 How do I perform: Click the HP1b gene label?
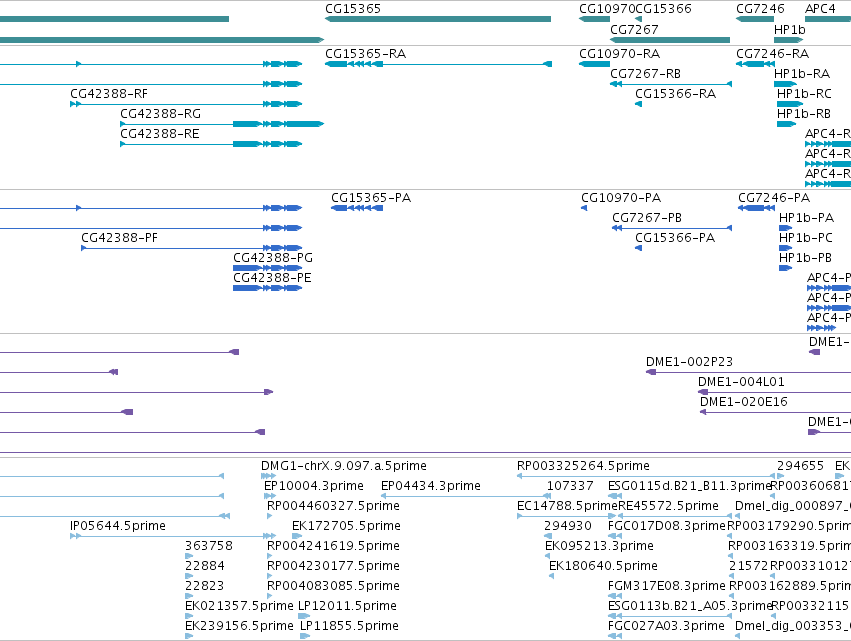pyautogui.click(x=790, y=29)
